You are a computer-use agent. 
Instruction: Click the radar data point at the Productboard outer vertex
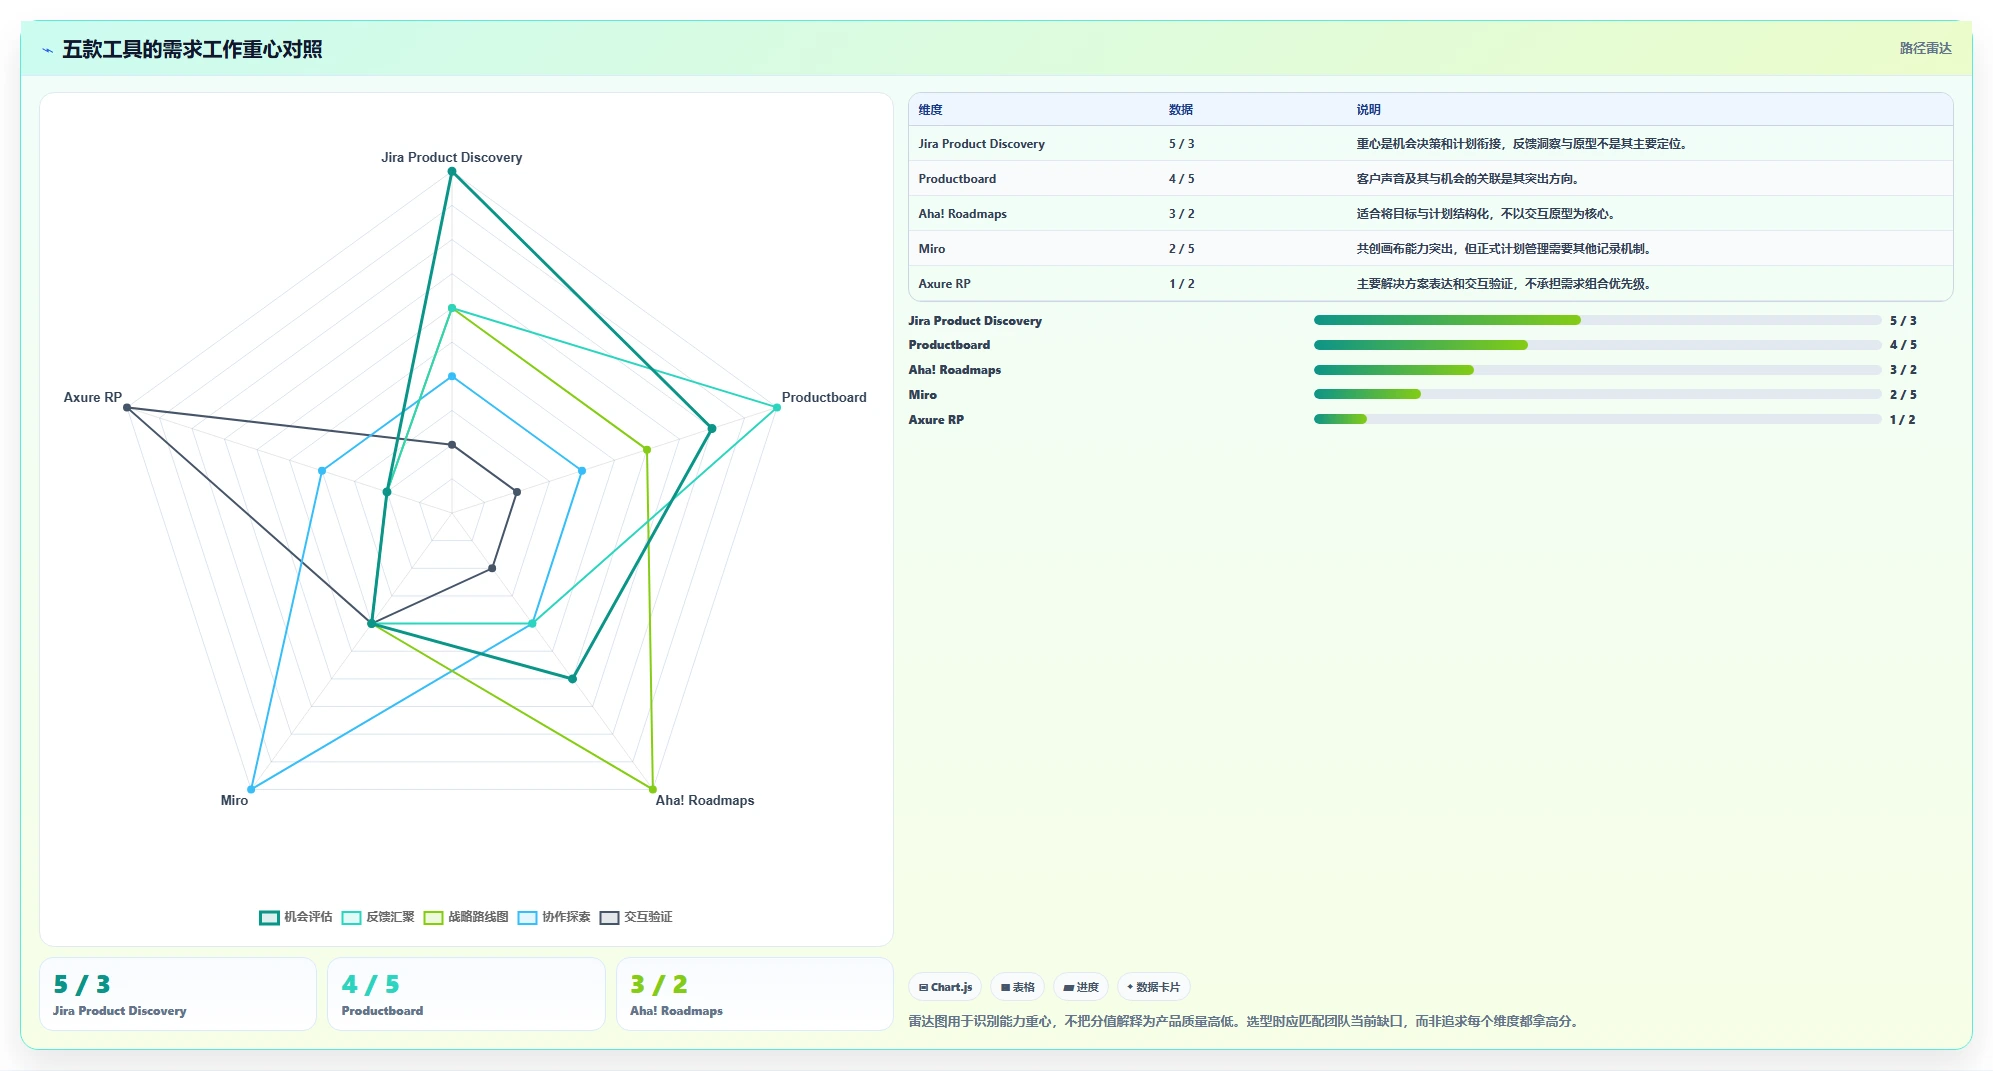[x=777, y=407]
